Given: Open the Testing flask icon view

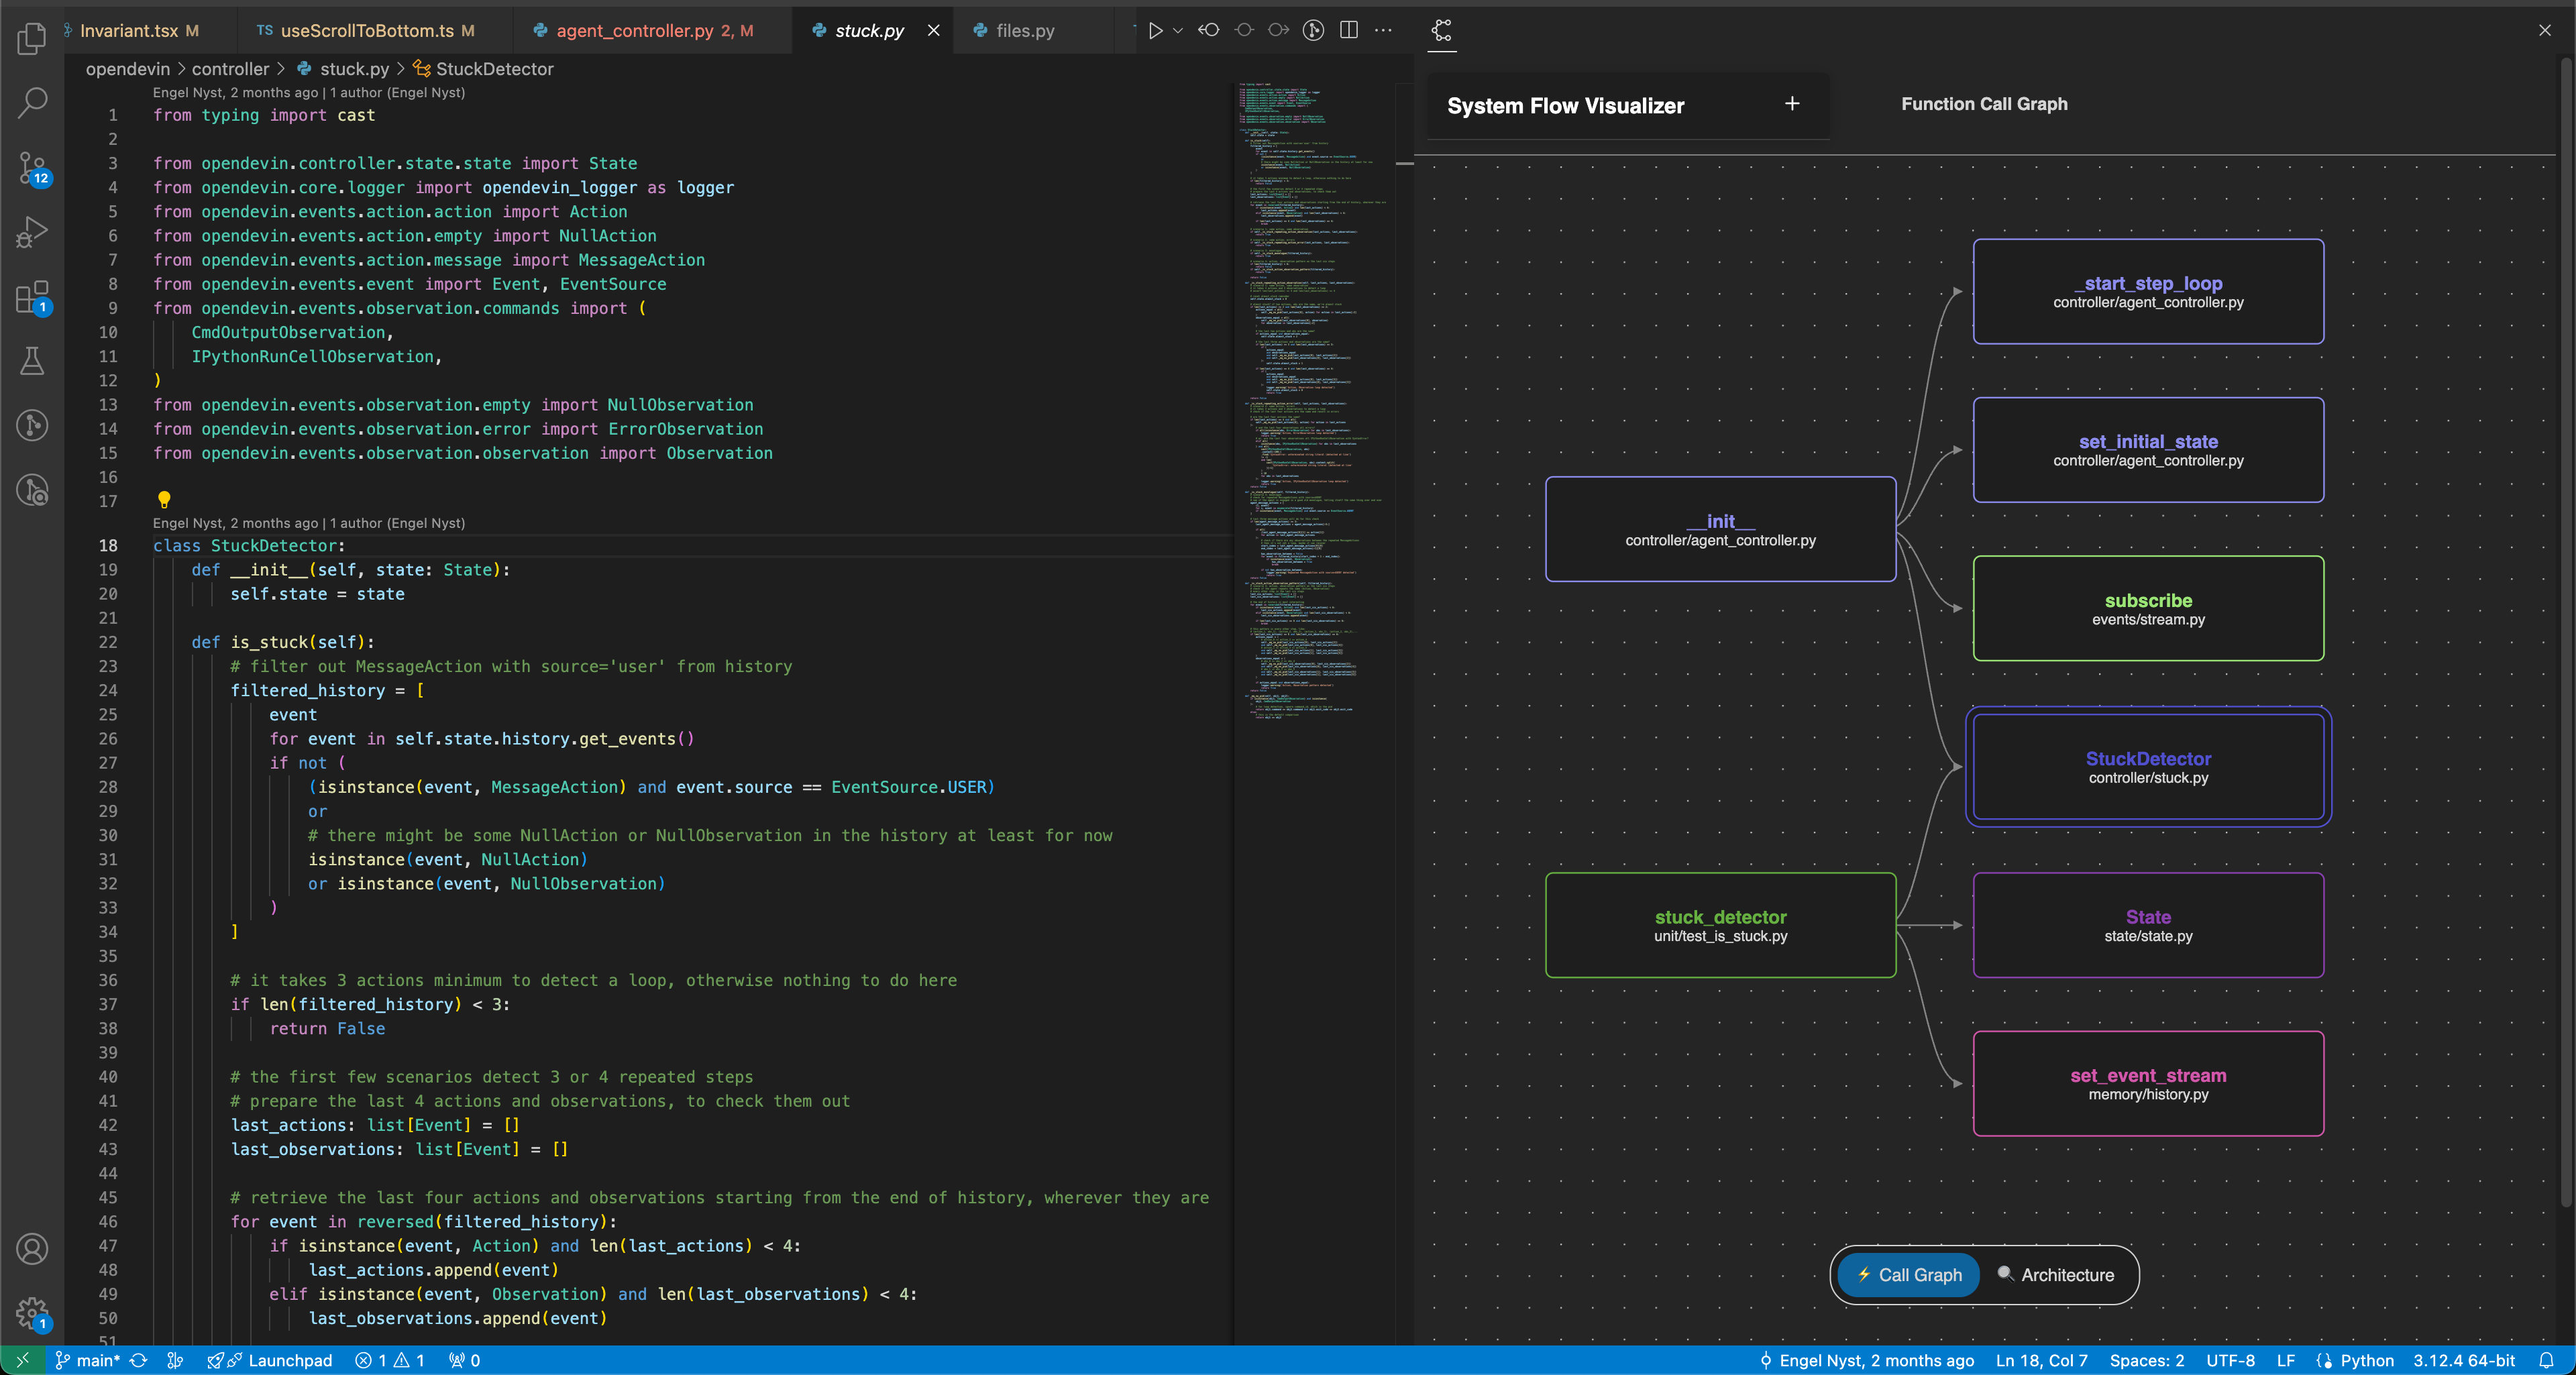Looking at the screenshot, I should pos(32,361).
